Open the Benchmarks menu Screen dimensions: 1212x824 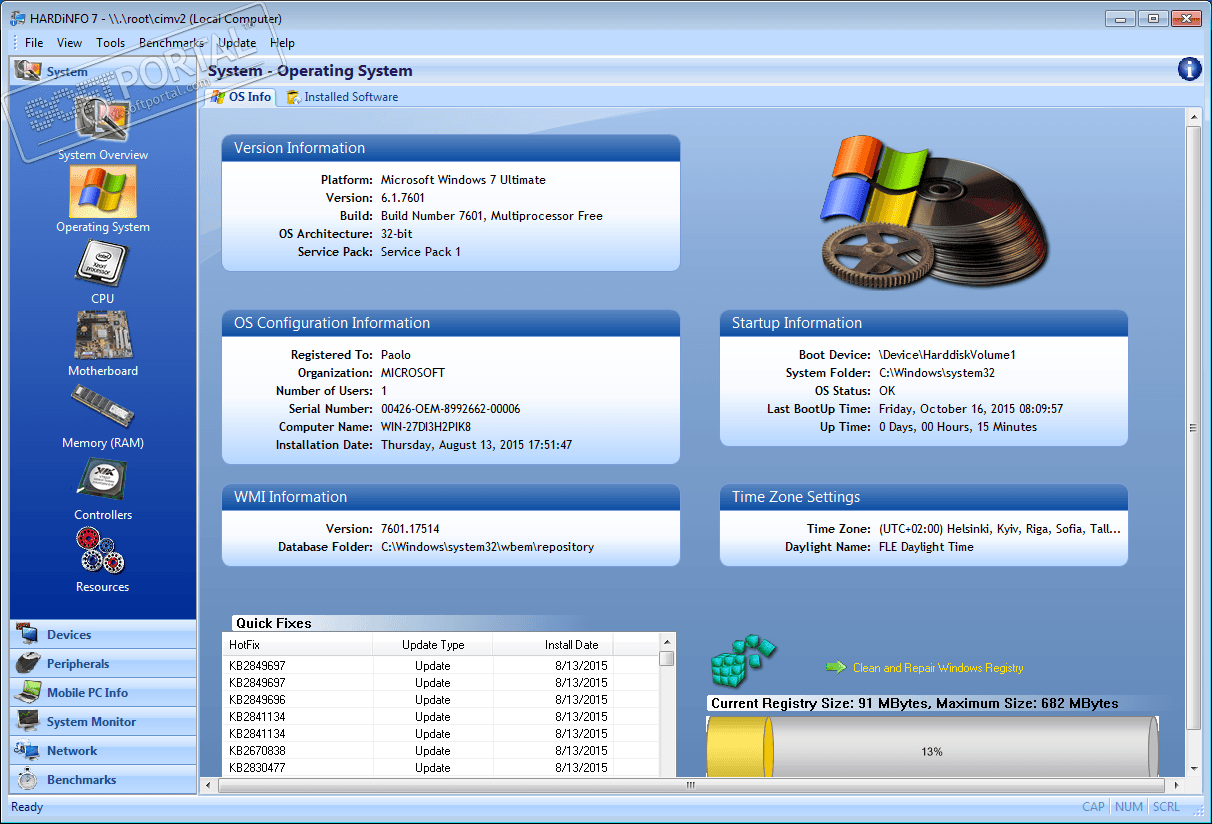171,43
